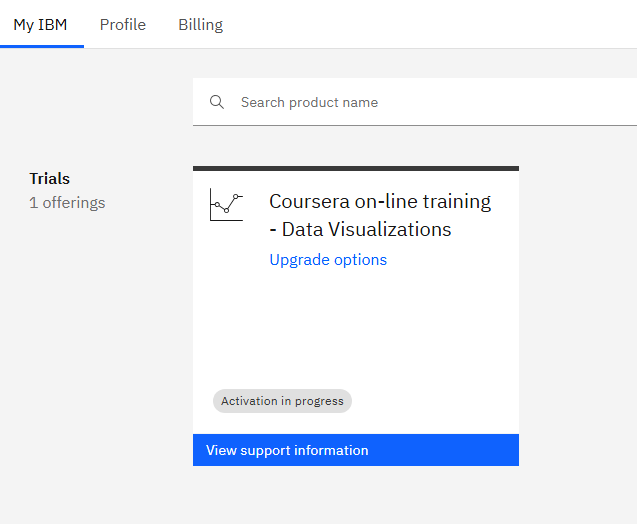Screen dimensions: 637x524
Task: Click the dark top bar of trial card
Action: (355, 169)
